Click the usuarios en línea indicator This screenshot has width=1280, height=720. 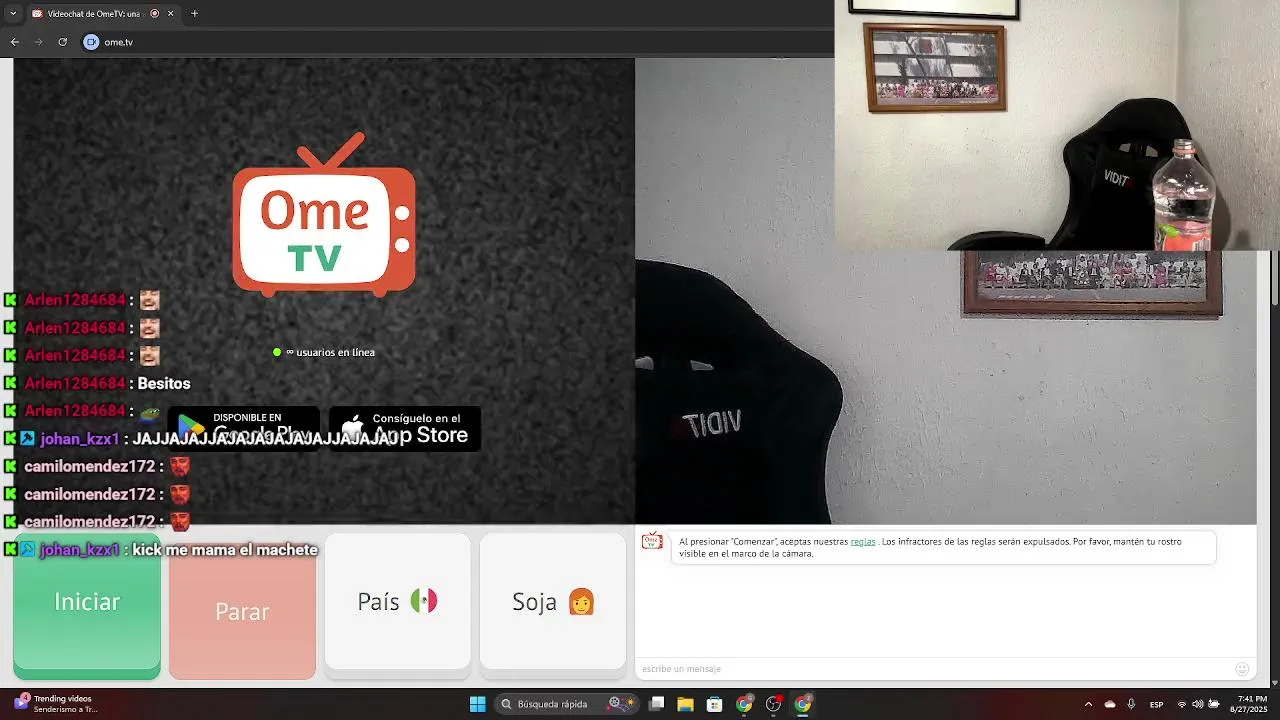[324, 352]
